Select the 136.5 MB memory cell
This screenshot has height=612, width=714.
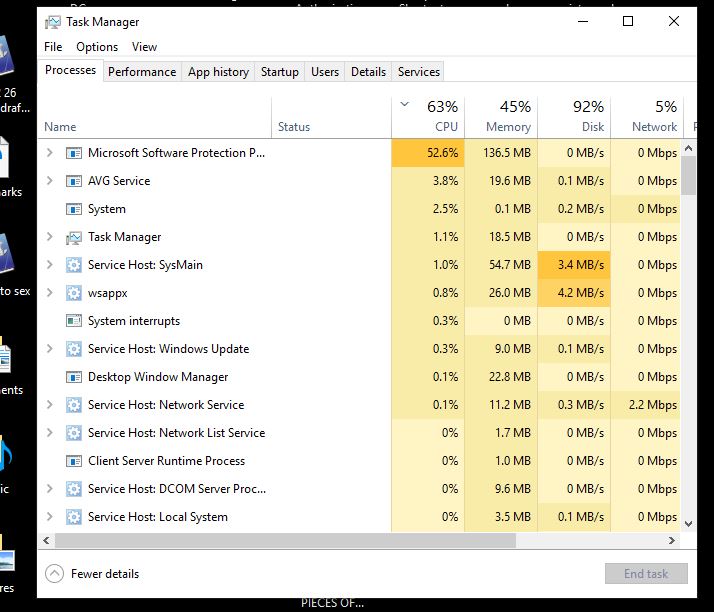pyautogui.click(x=501, y=153)
